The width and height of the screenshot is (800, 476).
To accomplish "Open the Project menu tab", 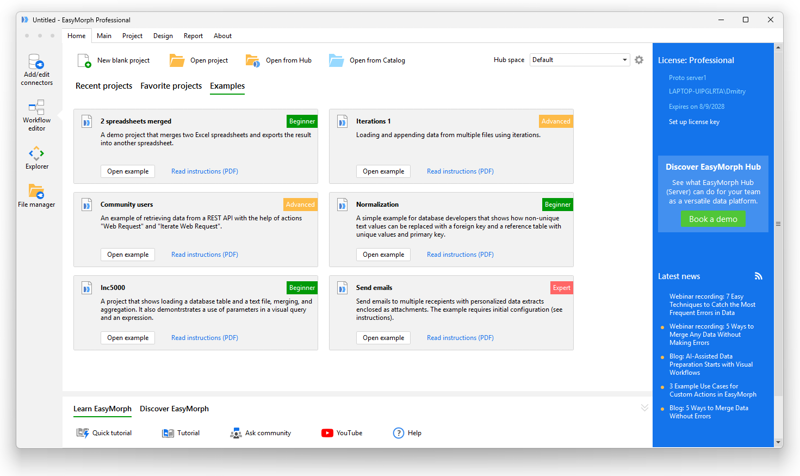I will [132, 36].
